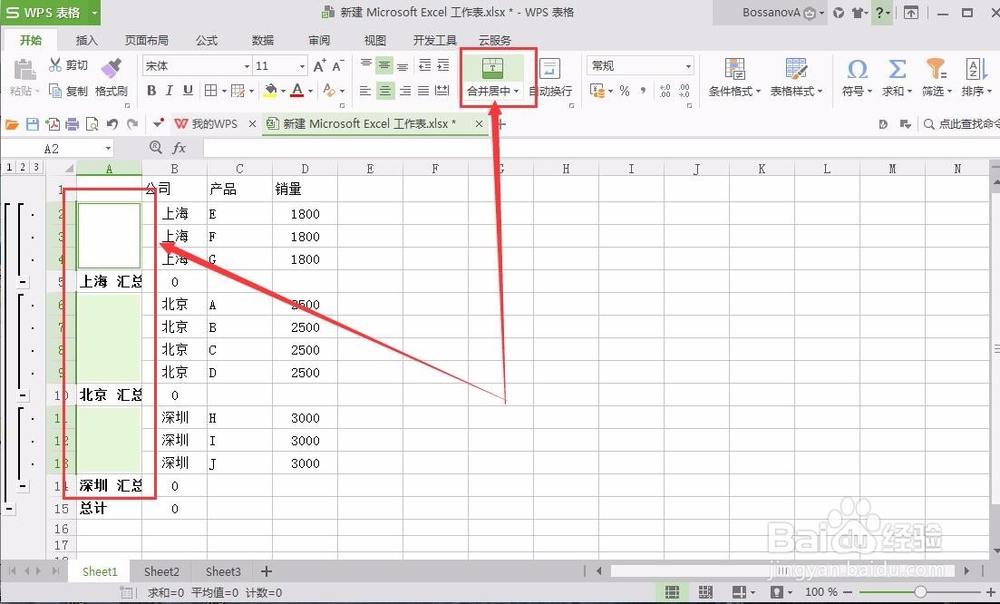Open the 插入 ribbon tab
Image resolution: width=1000 pixels, height=604 pixels.
tap(87, 40)
